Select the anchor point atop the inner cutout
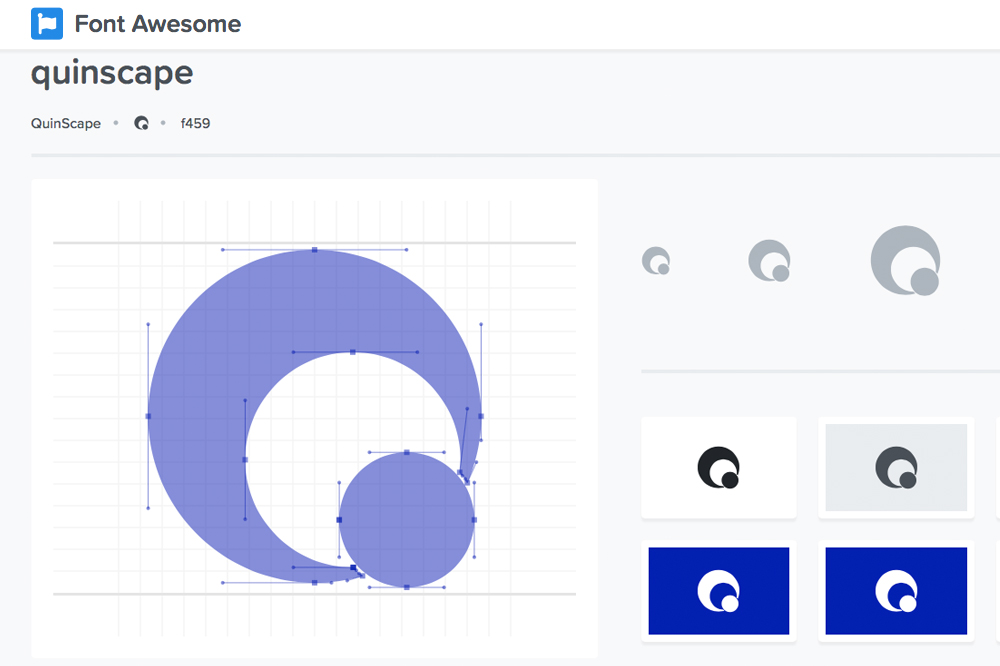1000x666 pixels. (x=353, y=352)
